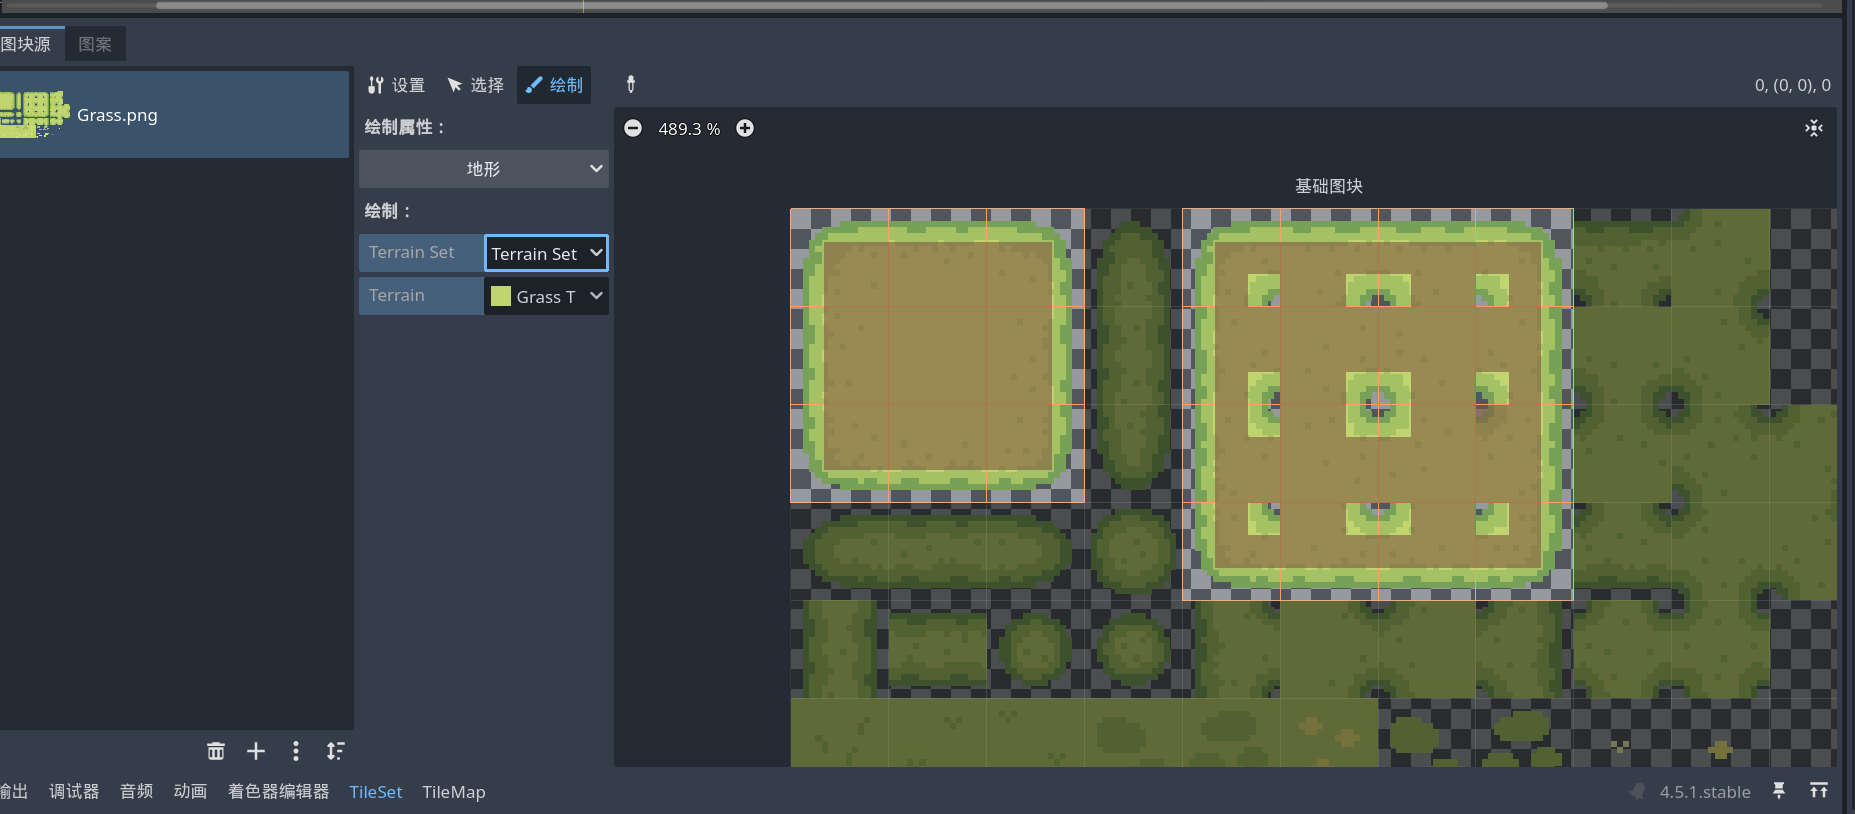Viewport: 1855px width, 814px height.
Task: Pin the bottom panel
Action: 1779,791
